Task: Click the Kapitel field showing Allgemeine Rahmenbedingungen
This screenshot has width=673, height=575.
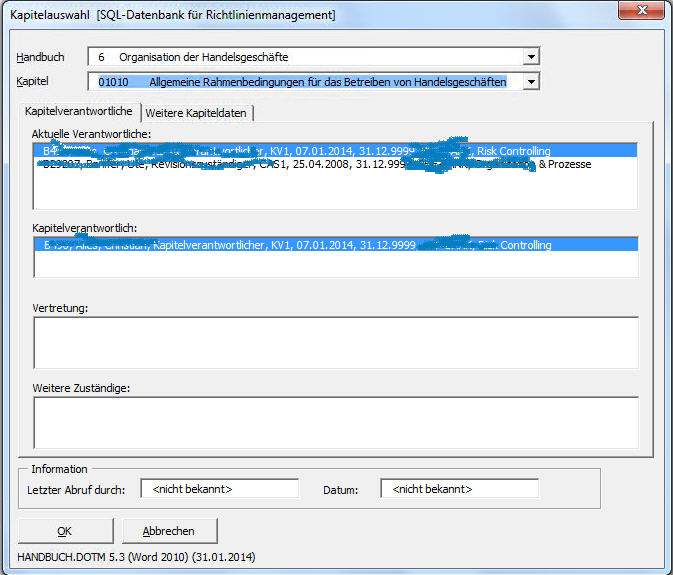Action: 305,82
